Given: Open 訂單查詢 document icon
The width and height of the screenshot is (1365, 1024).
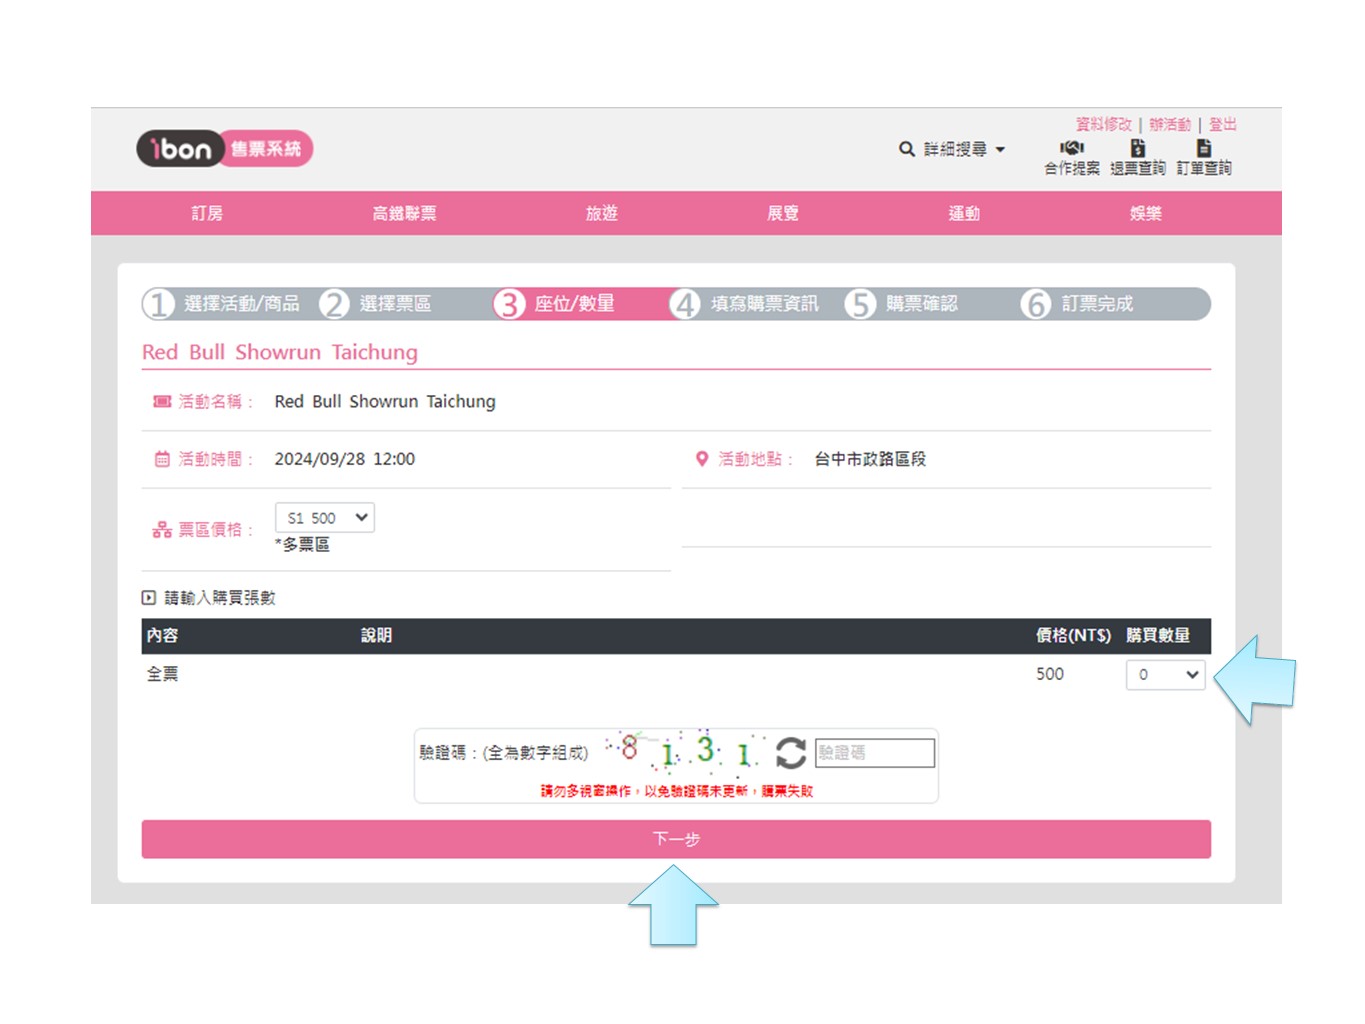Looking at the screenshot, I should [x=1204, y=148].
